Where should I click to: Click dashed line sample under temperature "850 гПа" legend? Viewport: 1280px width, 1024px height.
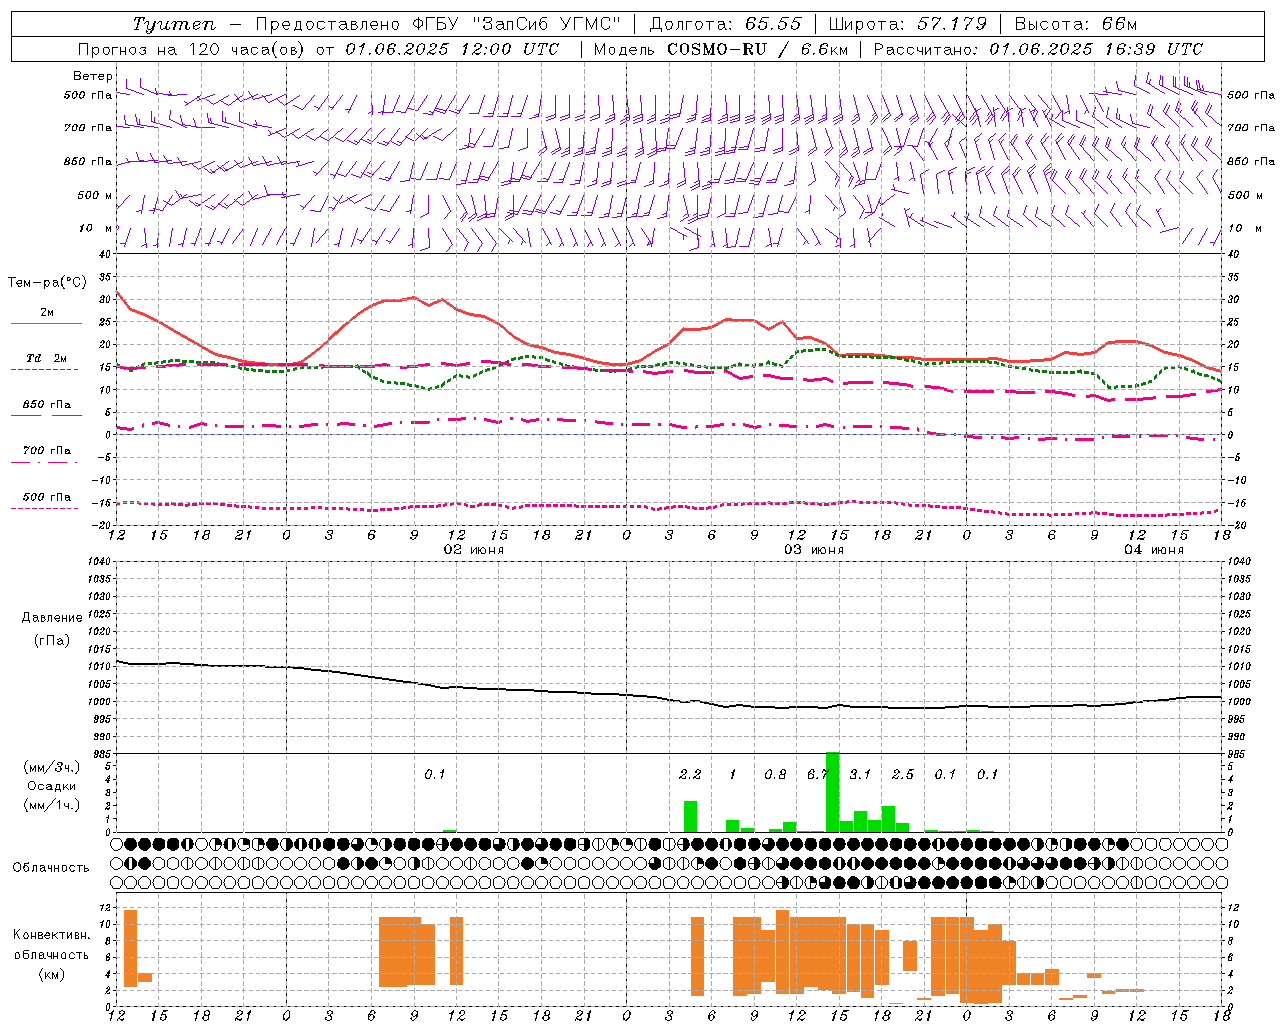tap(46, 415)
